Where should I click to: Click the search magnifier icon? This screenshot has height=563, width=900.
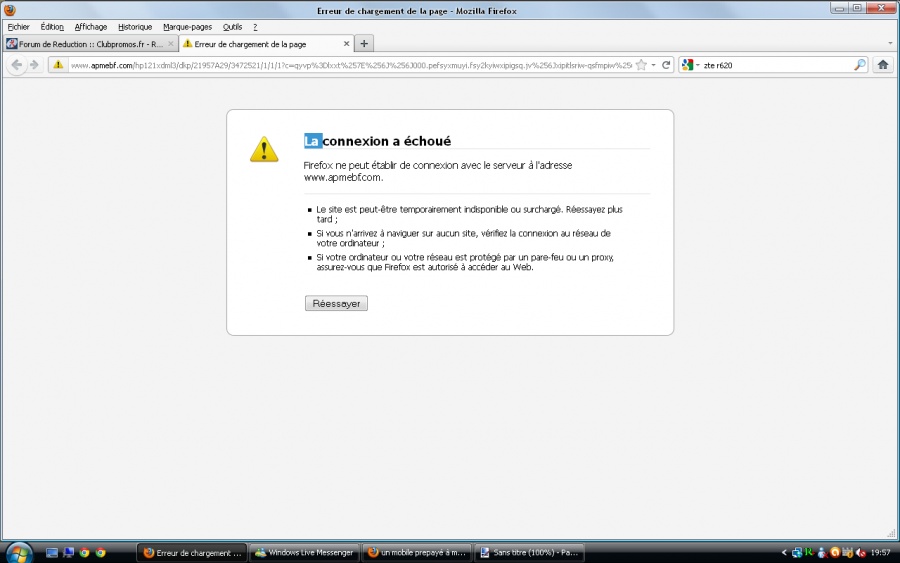859,65
